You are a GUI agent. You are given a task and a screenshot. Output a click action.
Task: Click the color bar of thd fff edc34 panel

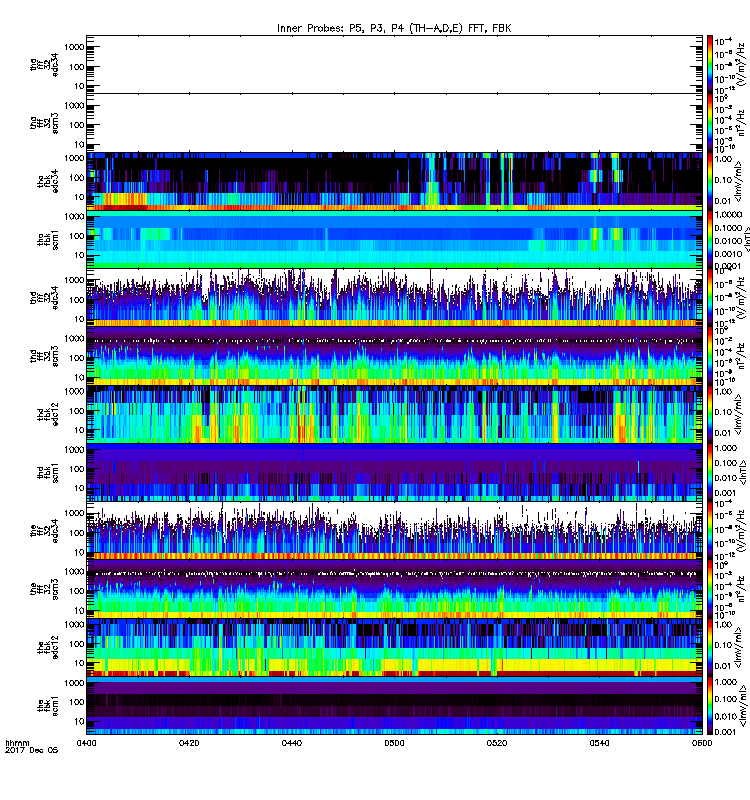click(x=710, y=298)
